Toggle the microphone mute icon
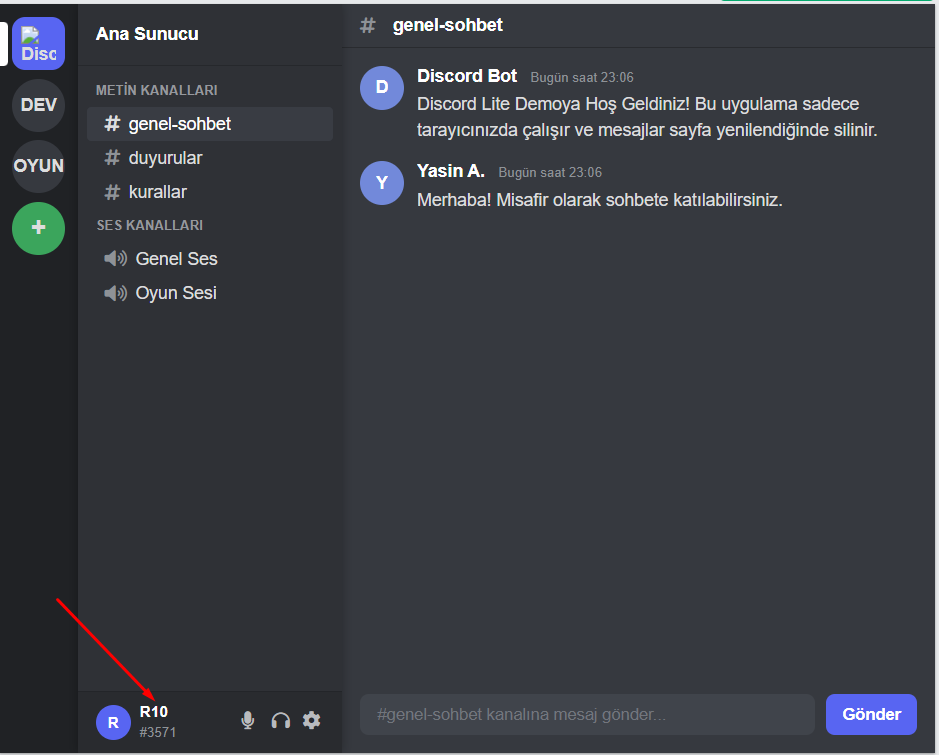939x755 pixels. click(247, 720)
